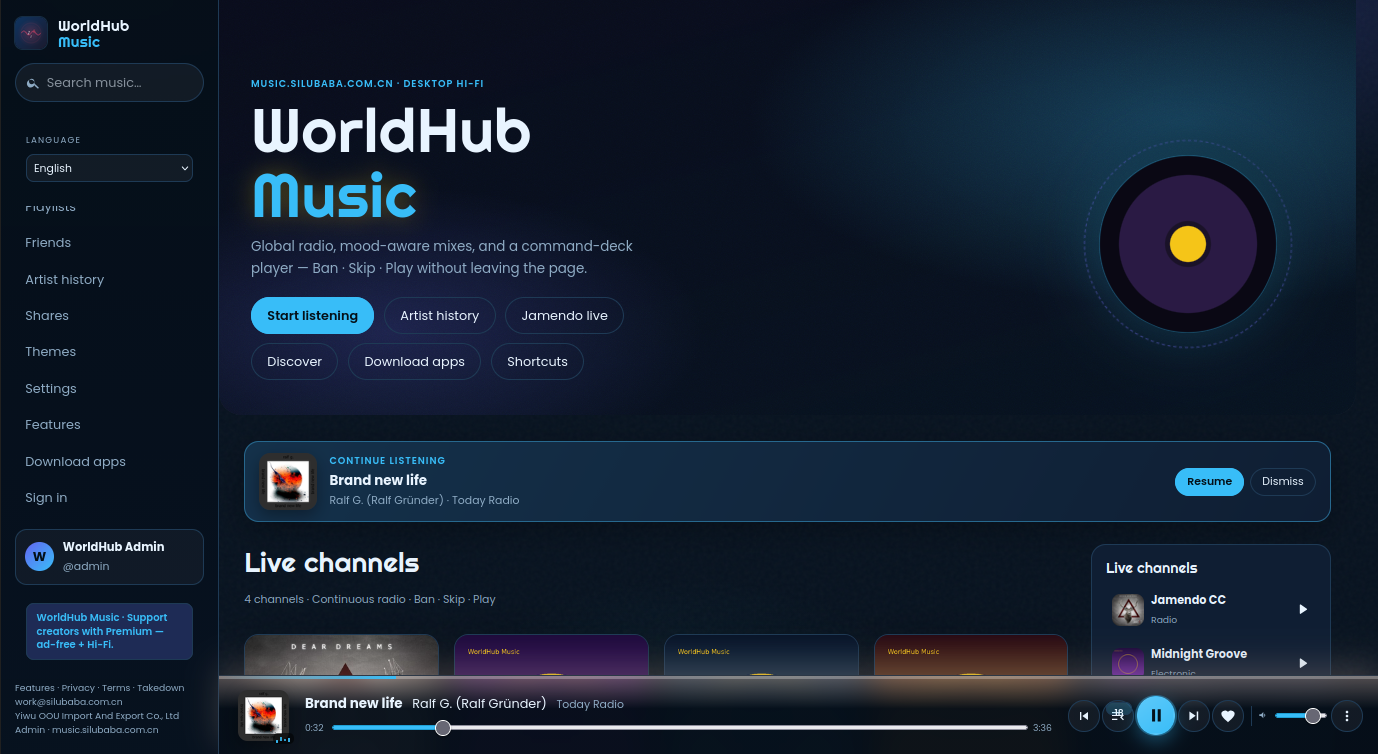Click the Artist history hero pill button
This screenshot has width=1378, height=754.
point(440,315)
